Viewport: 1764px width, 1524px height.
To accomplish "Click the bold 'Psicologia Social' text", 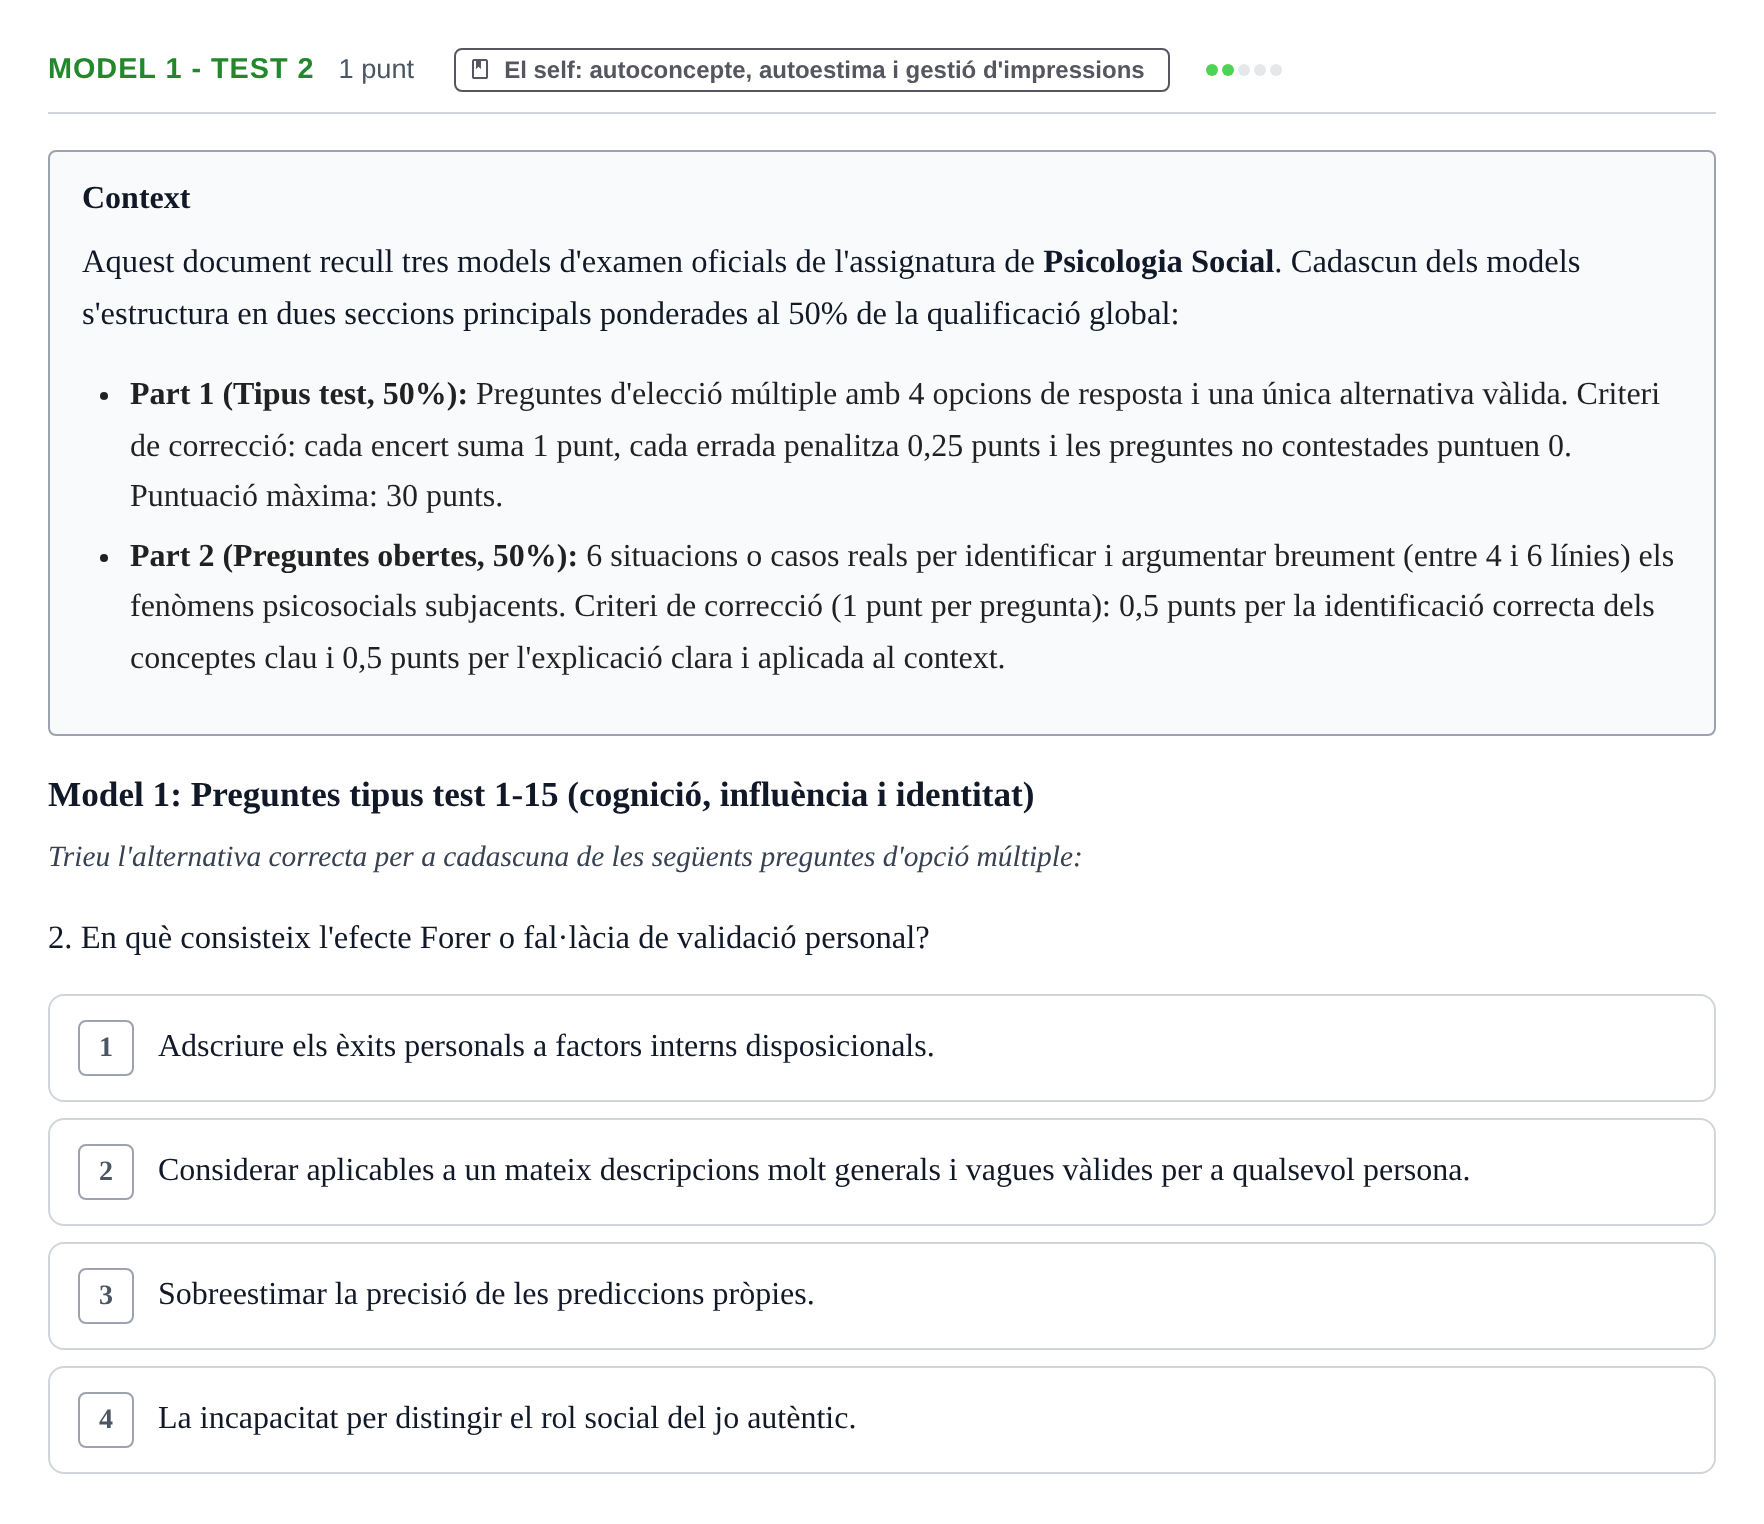I will 1158,262.
